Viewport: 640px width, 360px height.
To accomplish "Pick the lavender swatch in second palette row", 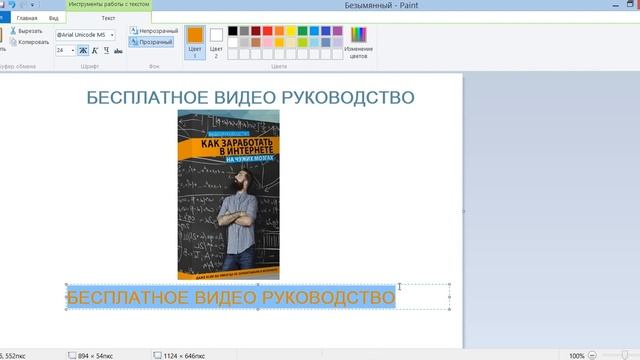I will (x=338, y=42).
